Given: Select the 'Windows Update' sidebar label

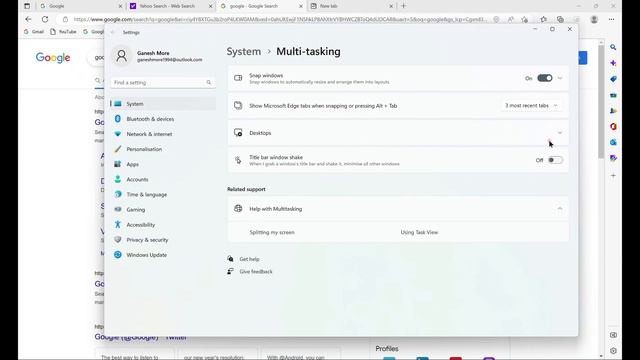Looking at the screenshot, I should (x=147, y=255).
